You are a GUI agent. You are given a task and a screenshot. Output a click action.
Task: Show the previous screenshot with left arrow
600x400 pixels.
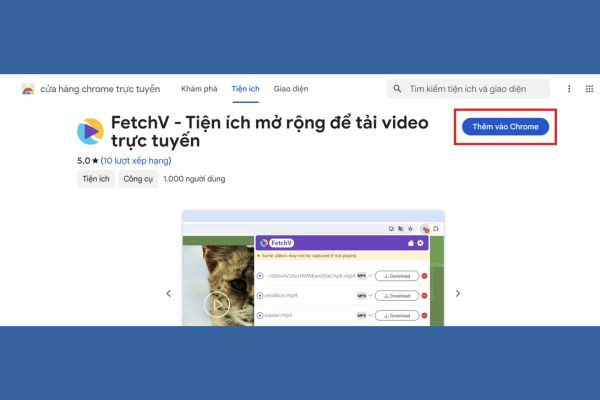(x=169, y=294)
